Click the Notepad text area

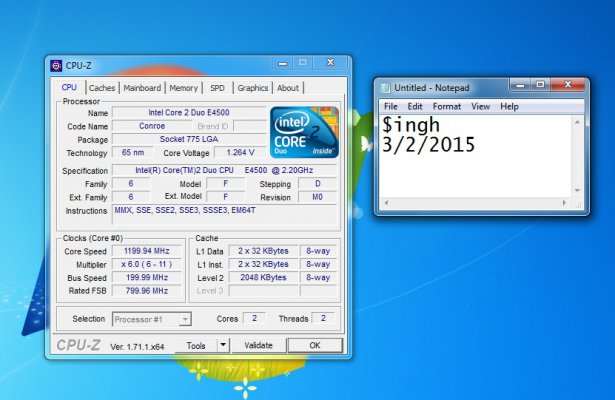(475, 156)
